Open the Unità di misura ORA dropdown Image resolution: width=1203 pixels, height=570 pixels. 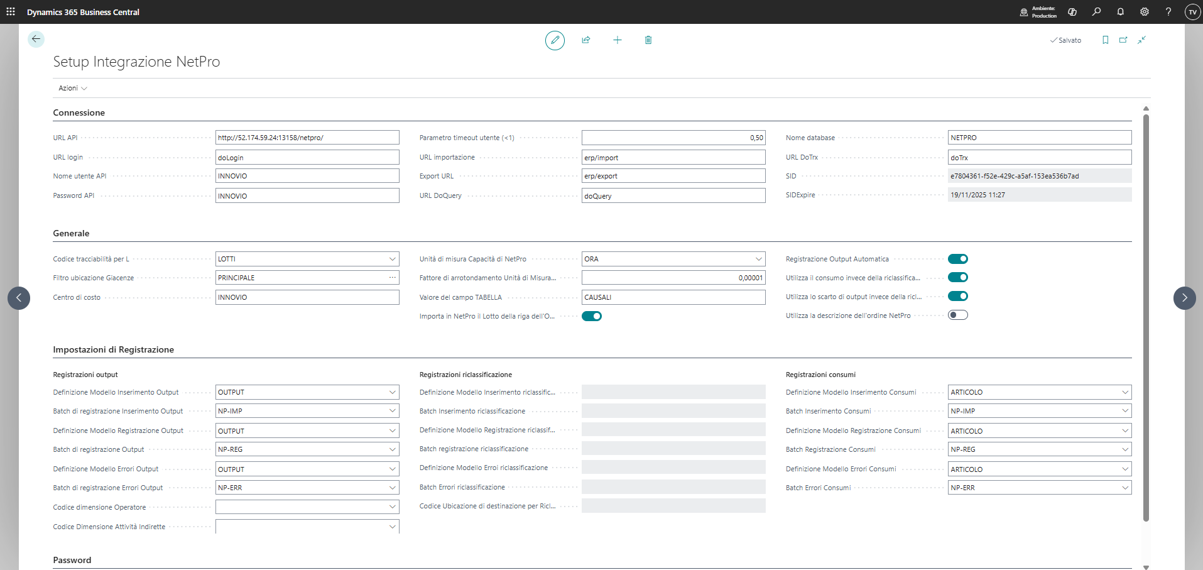coord(758,259)
